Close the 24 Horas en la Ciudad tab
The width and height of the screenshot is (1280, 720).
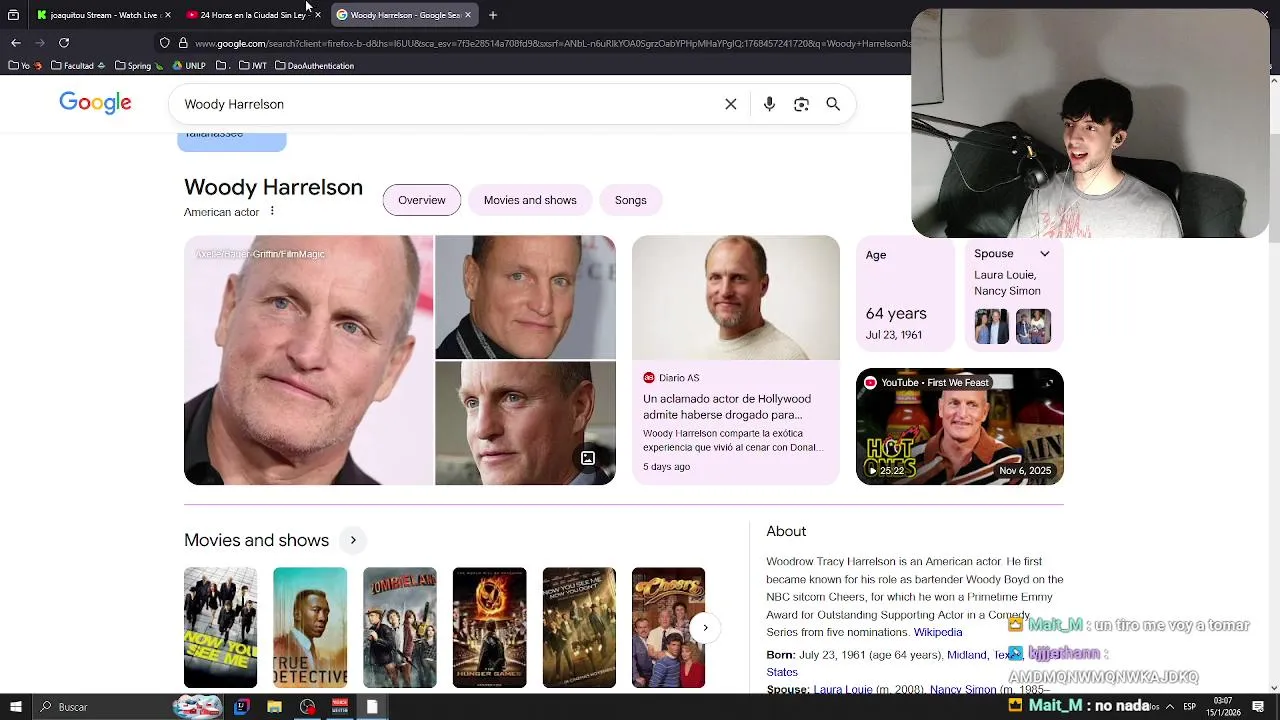pos(317,15)
